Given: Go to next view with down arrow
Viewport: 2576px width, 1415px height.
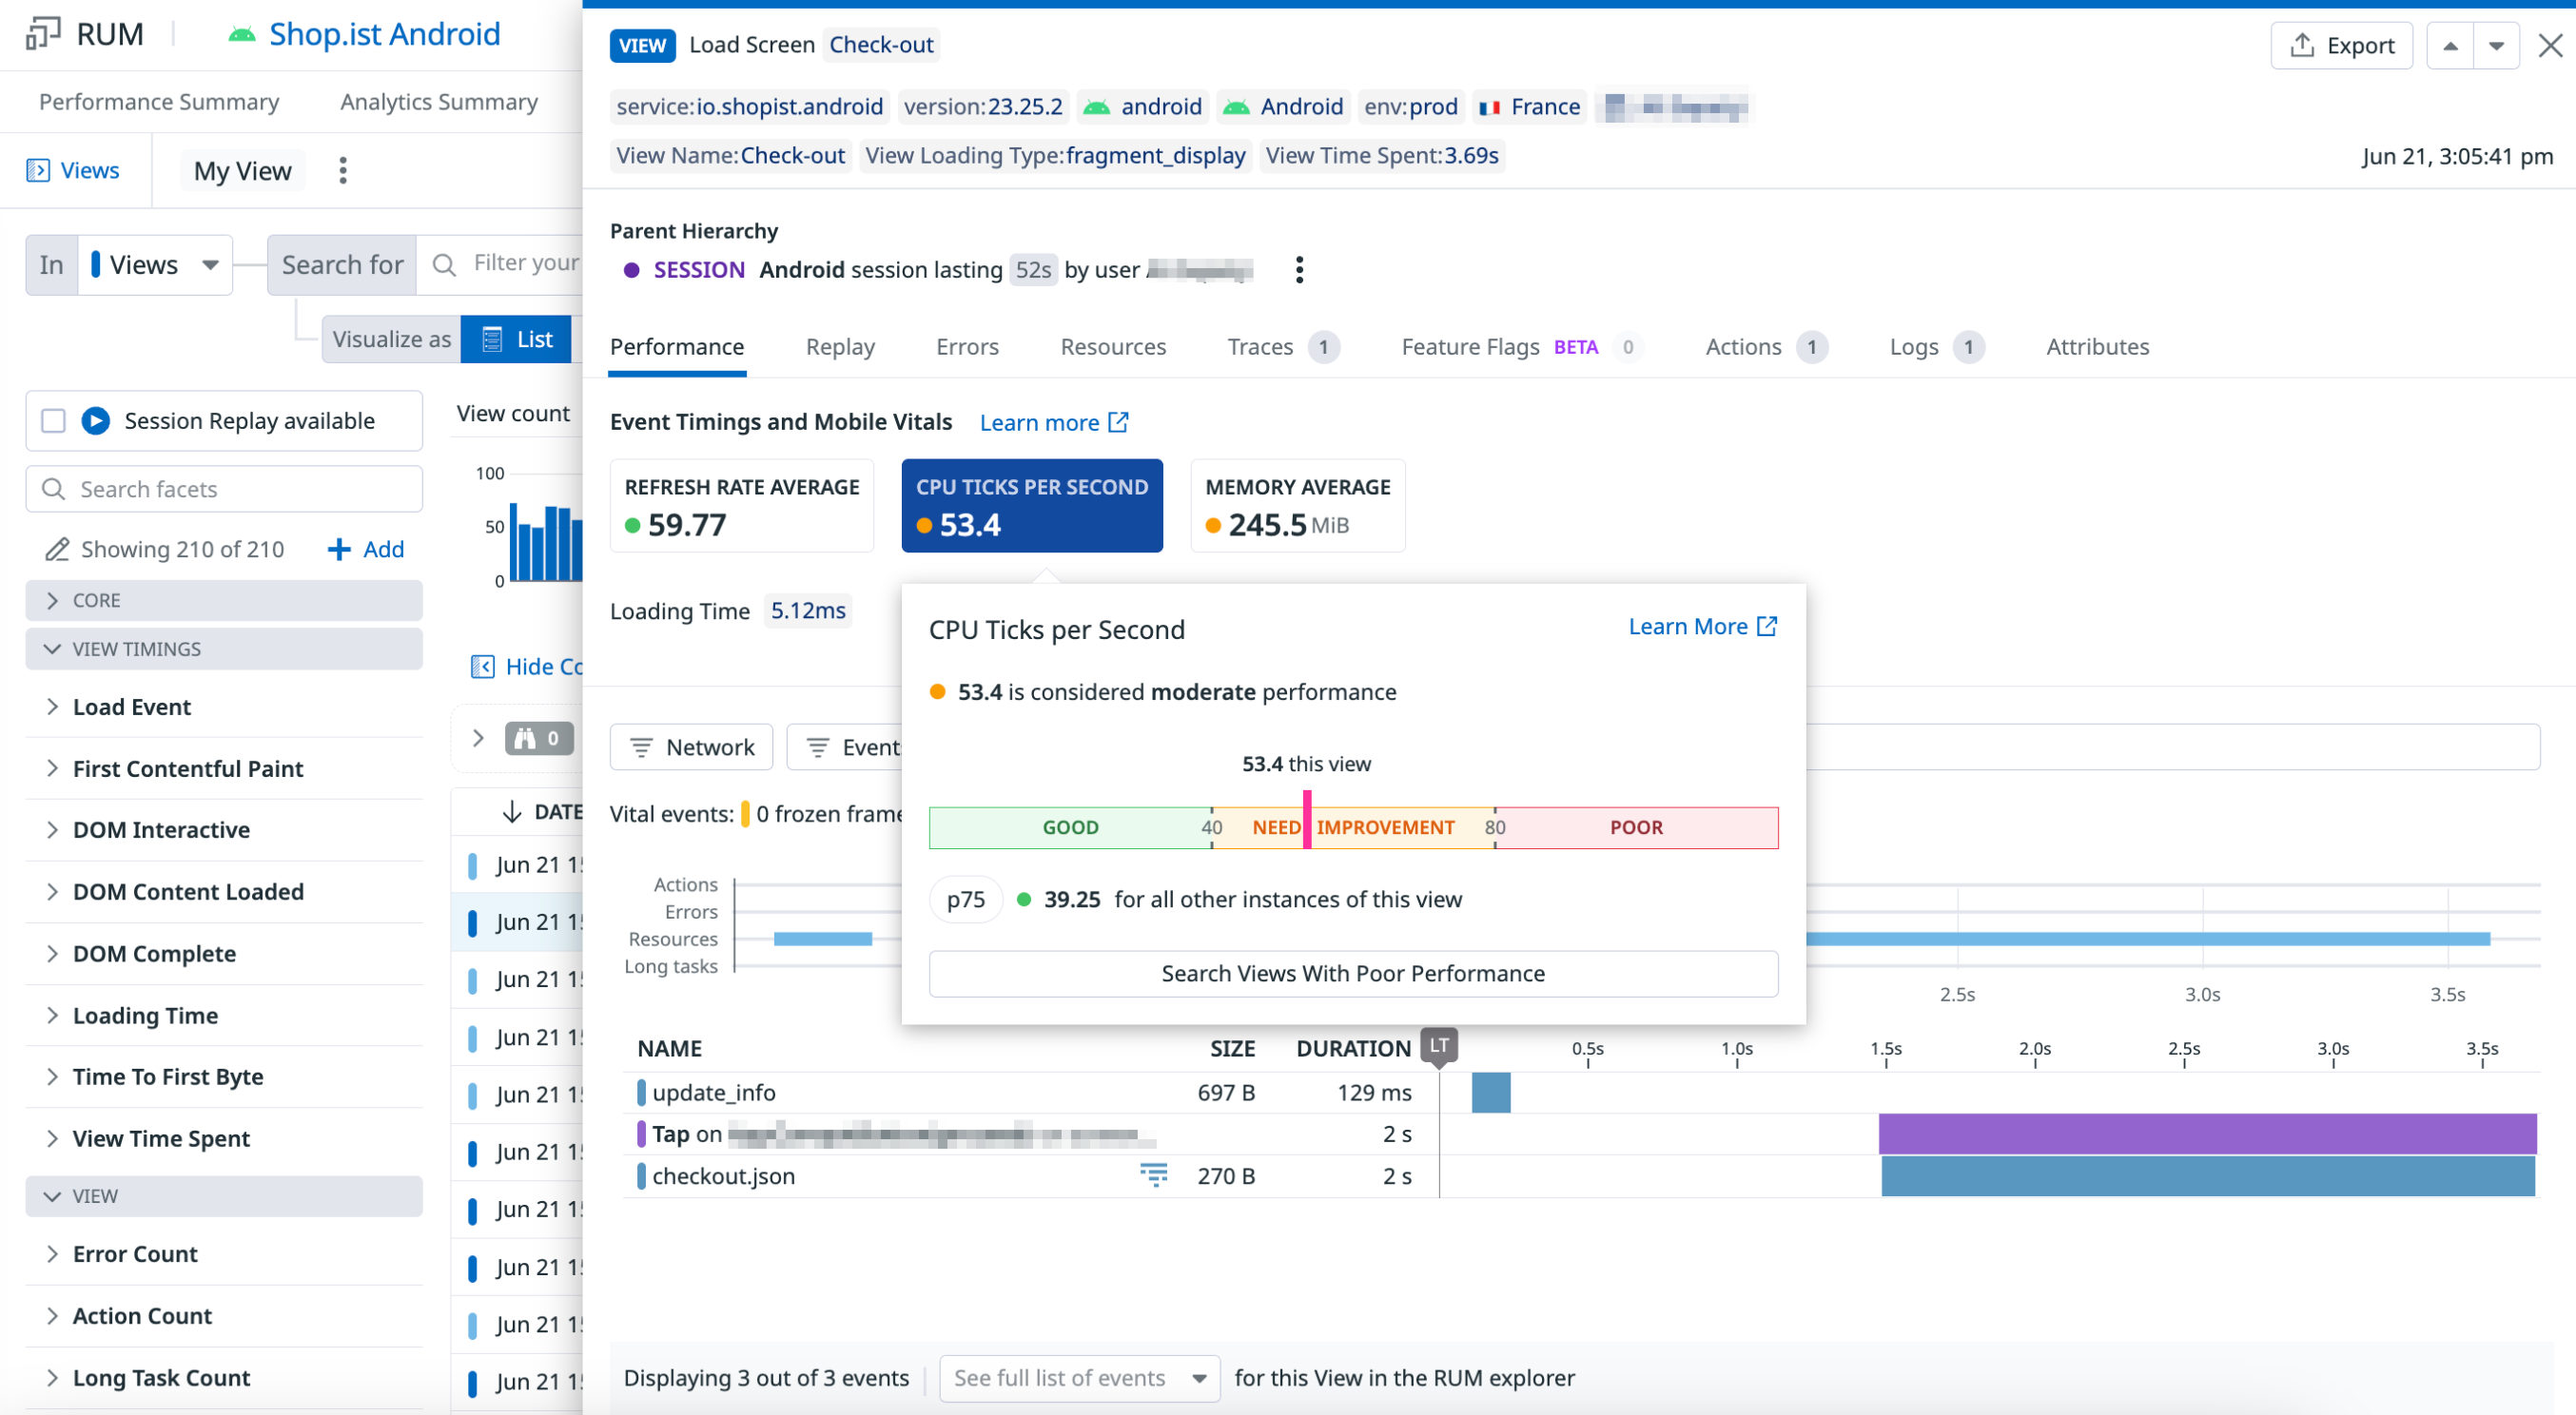Looking at the screenshot, I should click(x=2496, y=45).
